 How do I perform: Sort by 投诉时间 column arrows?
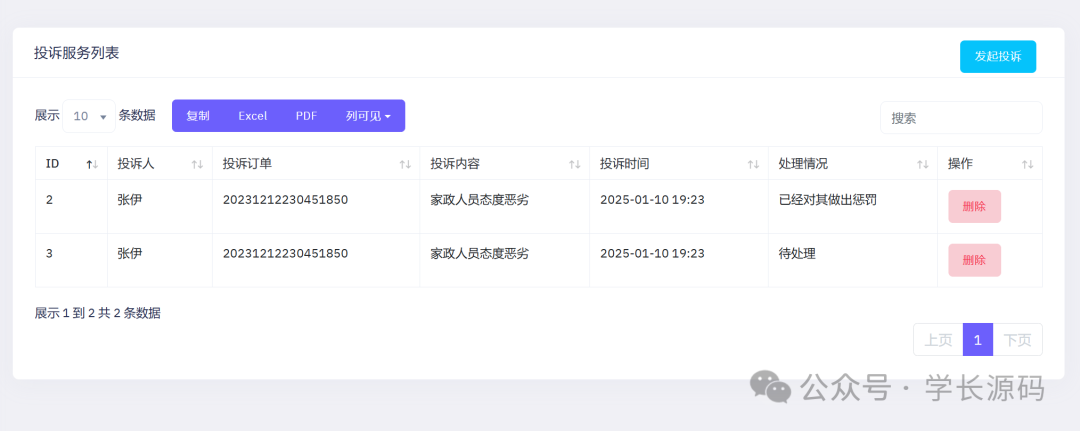(x=754, y=164)
